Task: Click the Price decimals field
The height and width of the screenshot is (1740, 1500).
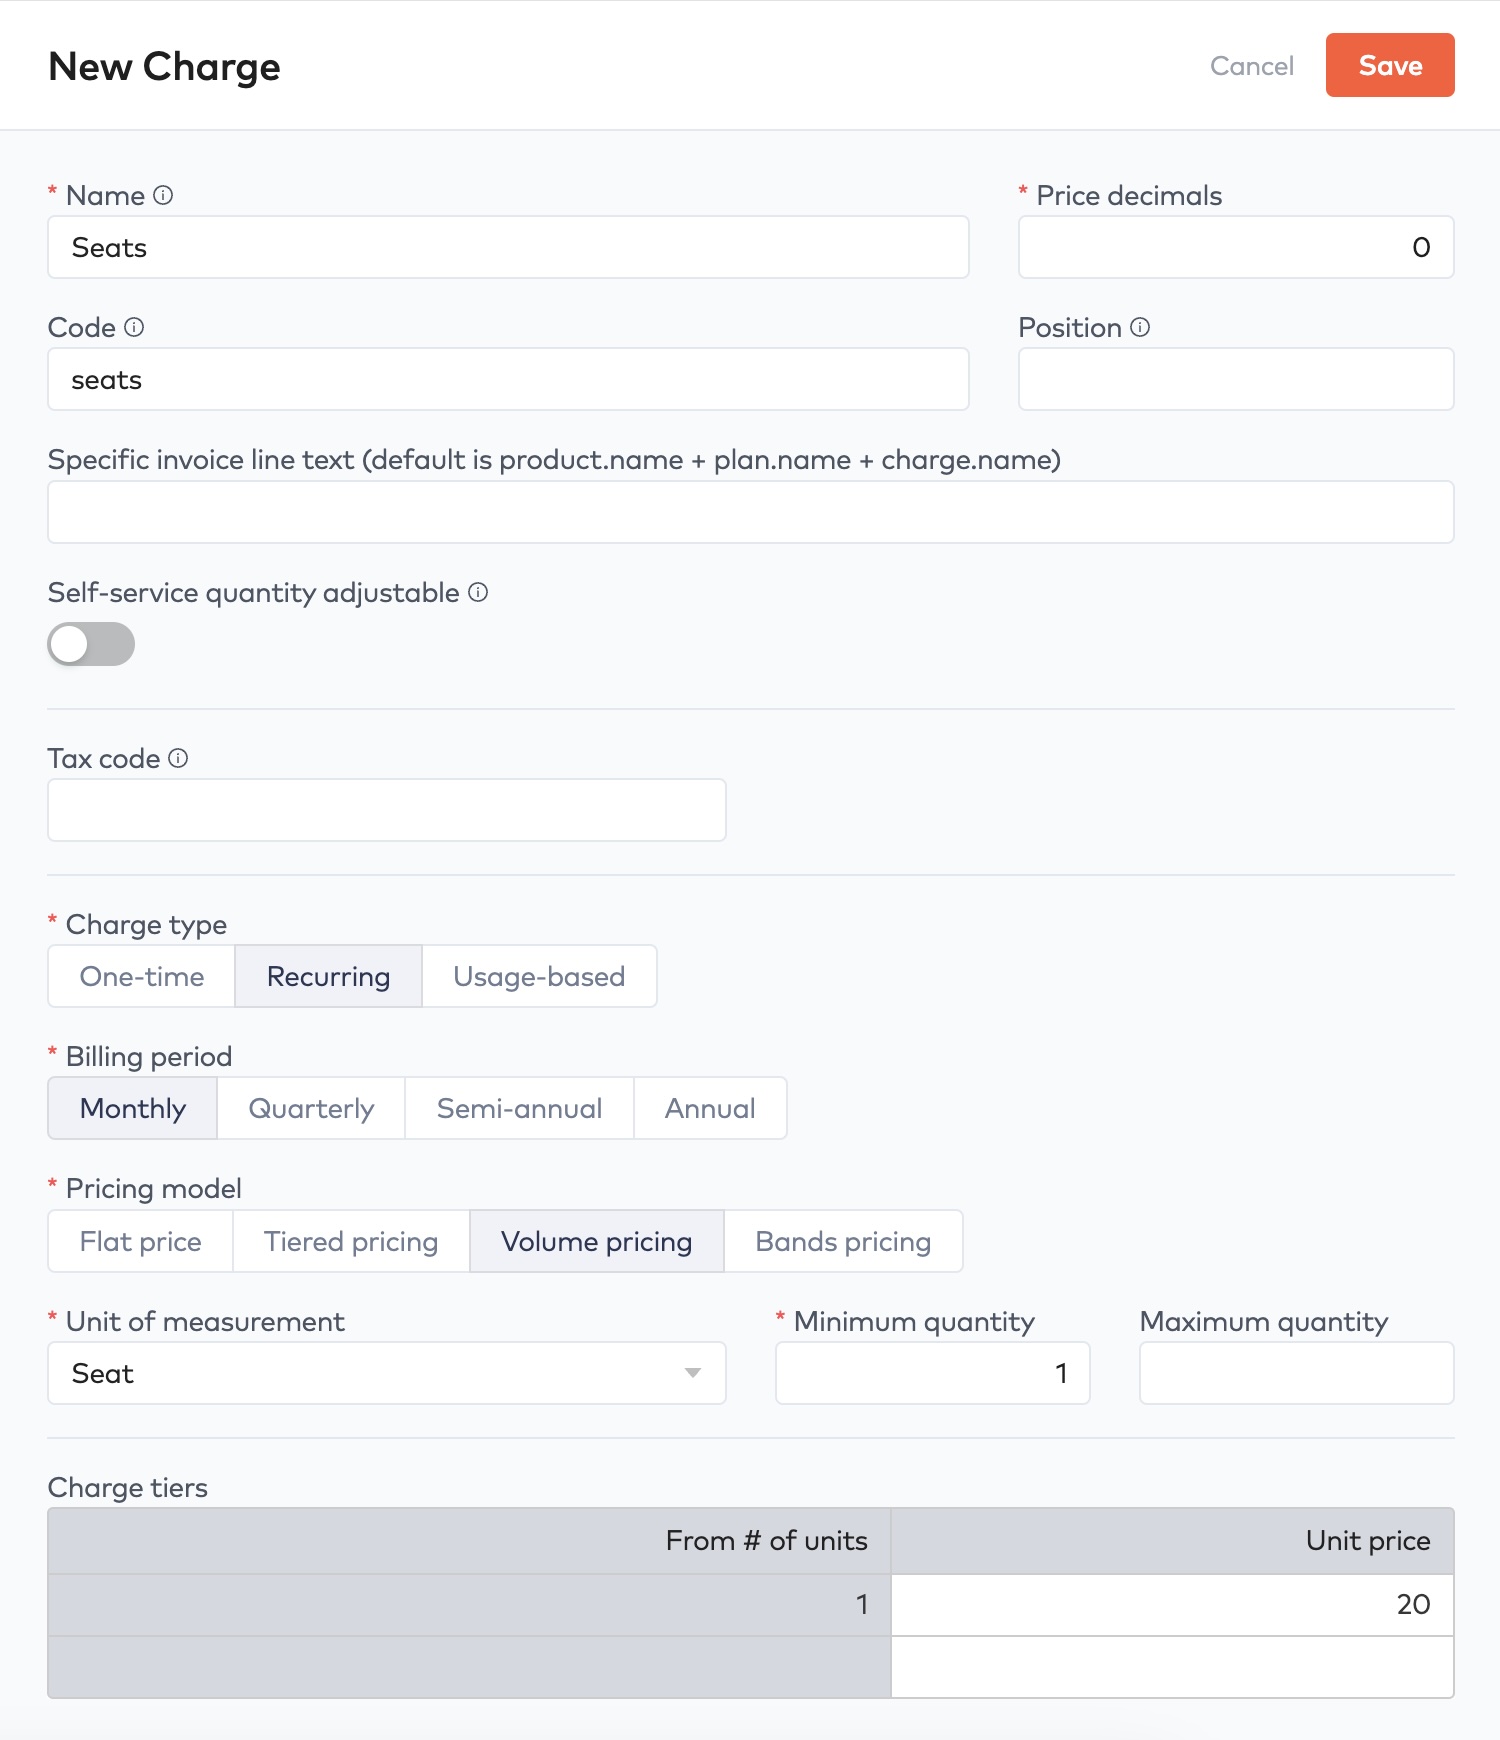Action: 1235,247
